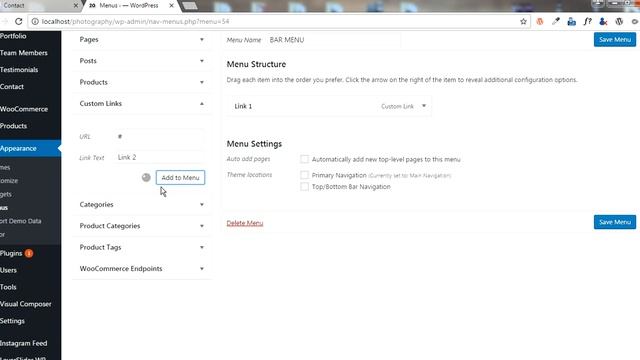This screenshot has width=640, height=360.
Task: Close the Menus WordPress tab
Action: click(x=171, y=6)
